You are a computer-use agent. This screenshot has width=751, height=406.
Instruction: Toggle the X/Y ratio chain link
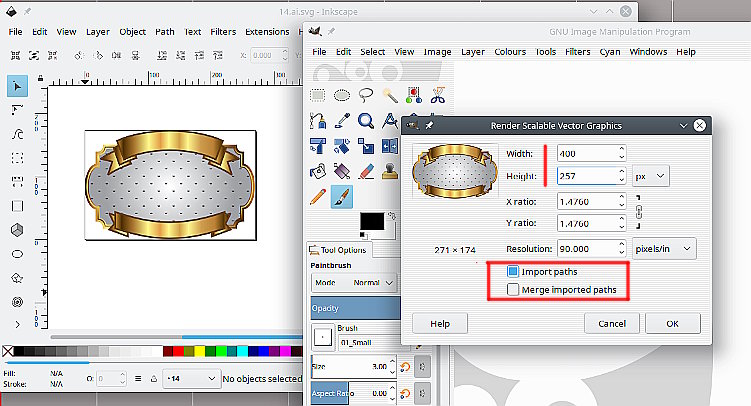(x=638, y=212)
